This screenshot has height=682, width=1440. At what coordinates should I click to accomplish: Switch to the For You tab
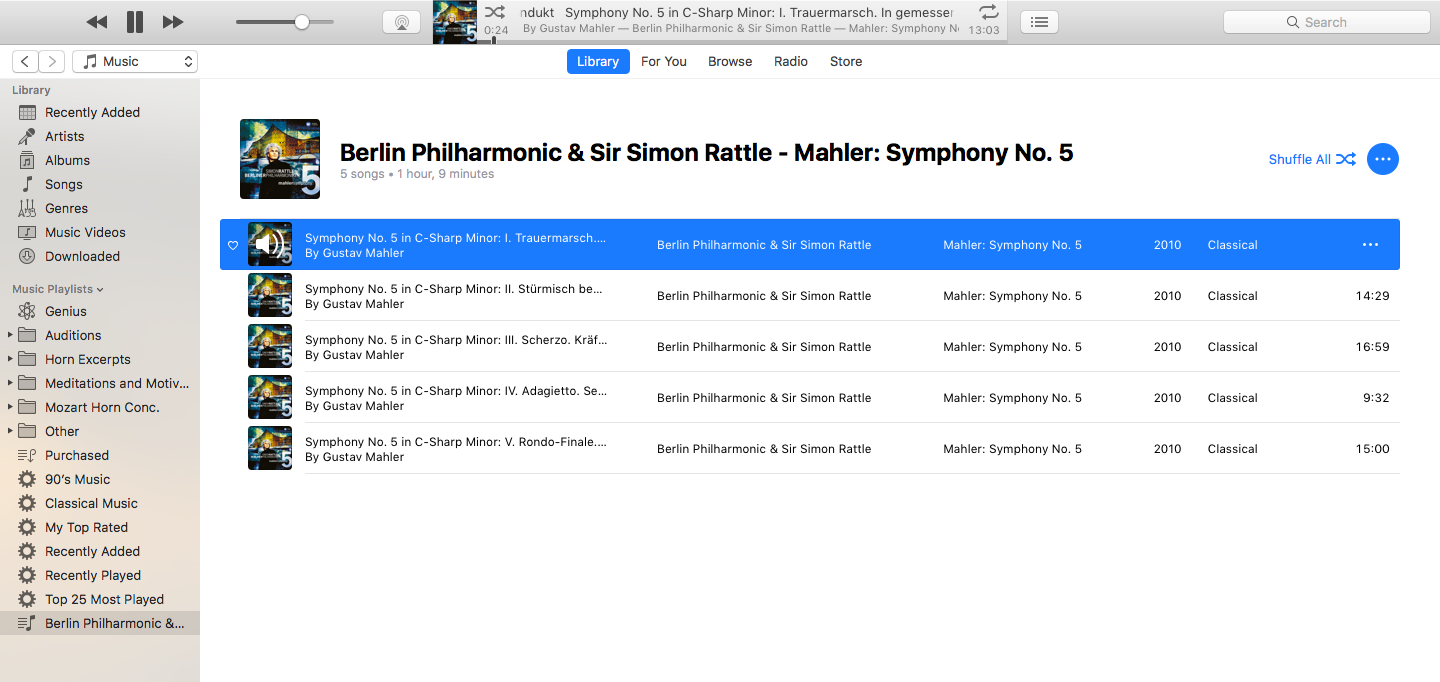pos(664,61)
